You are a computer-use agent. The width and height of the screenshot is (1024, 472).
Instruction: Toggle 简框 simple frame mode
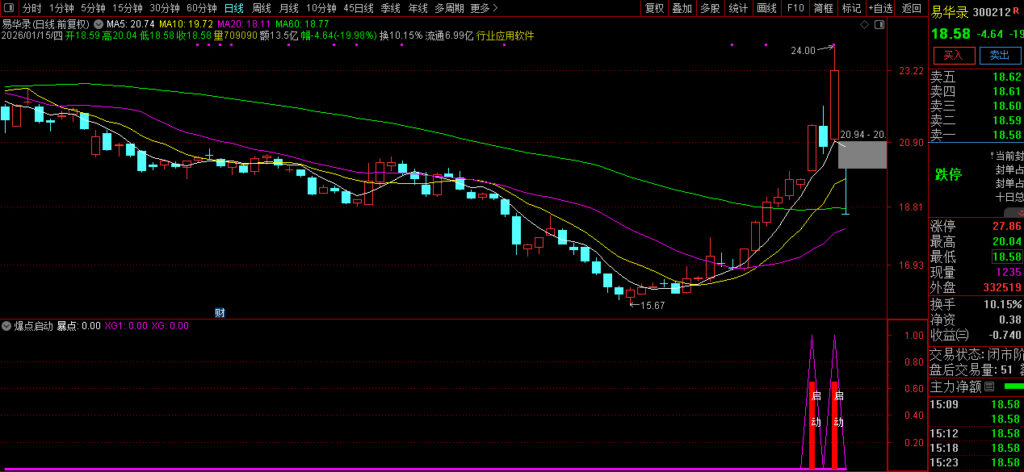click(822, 8)
